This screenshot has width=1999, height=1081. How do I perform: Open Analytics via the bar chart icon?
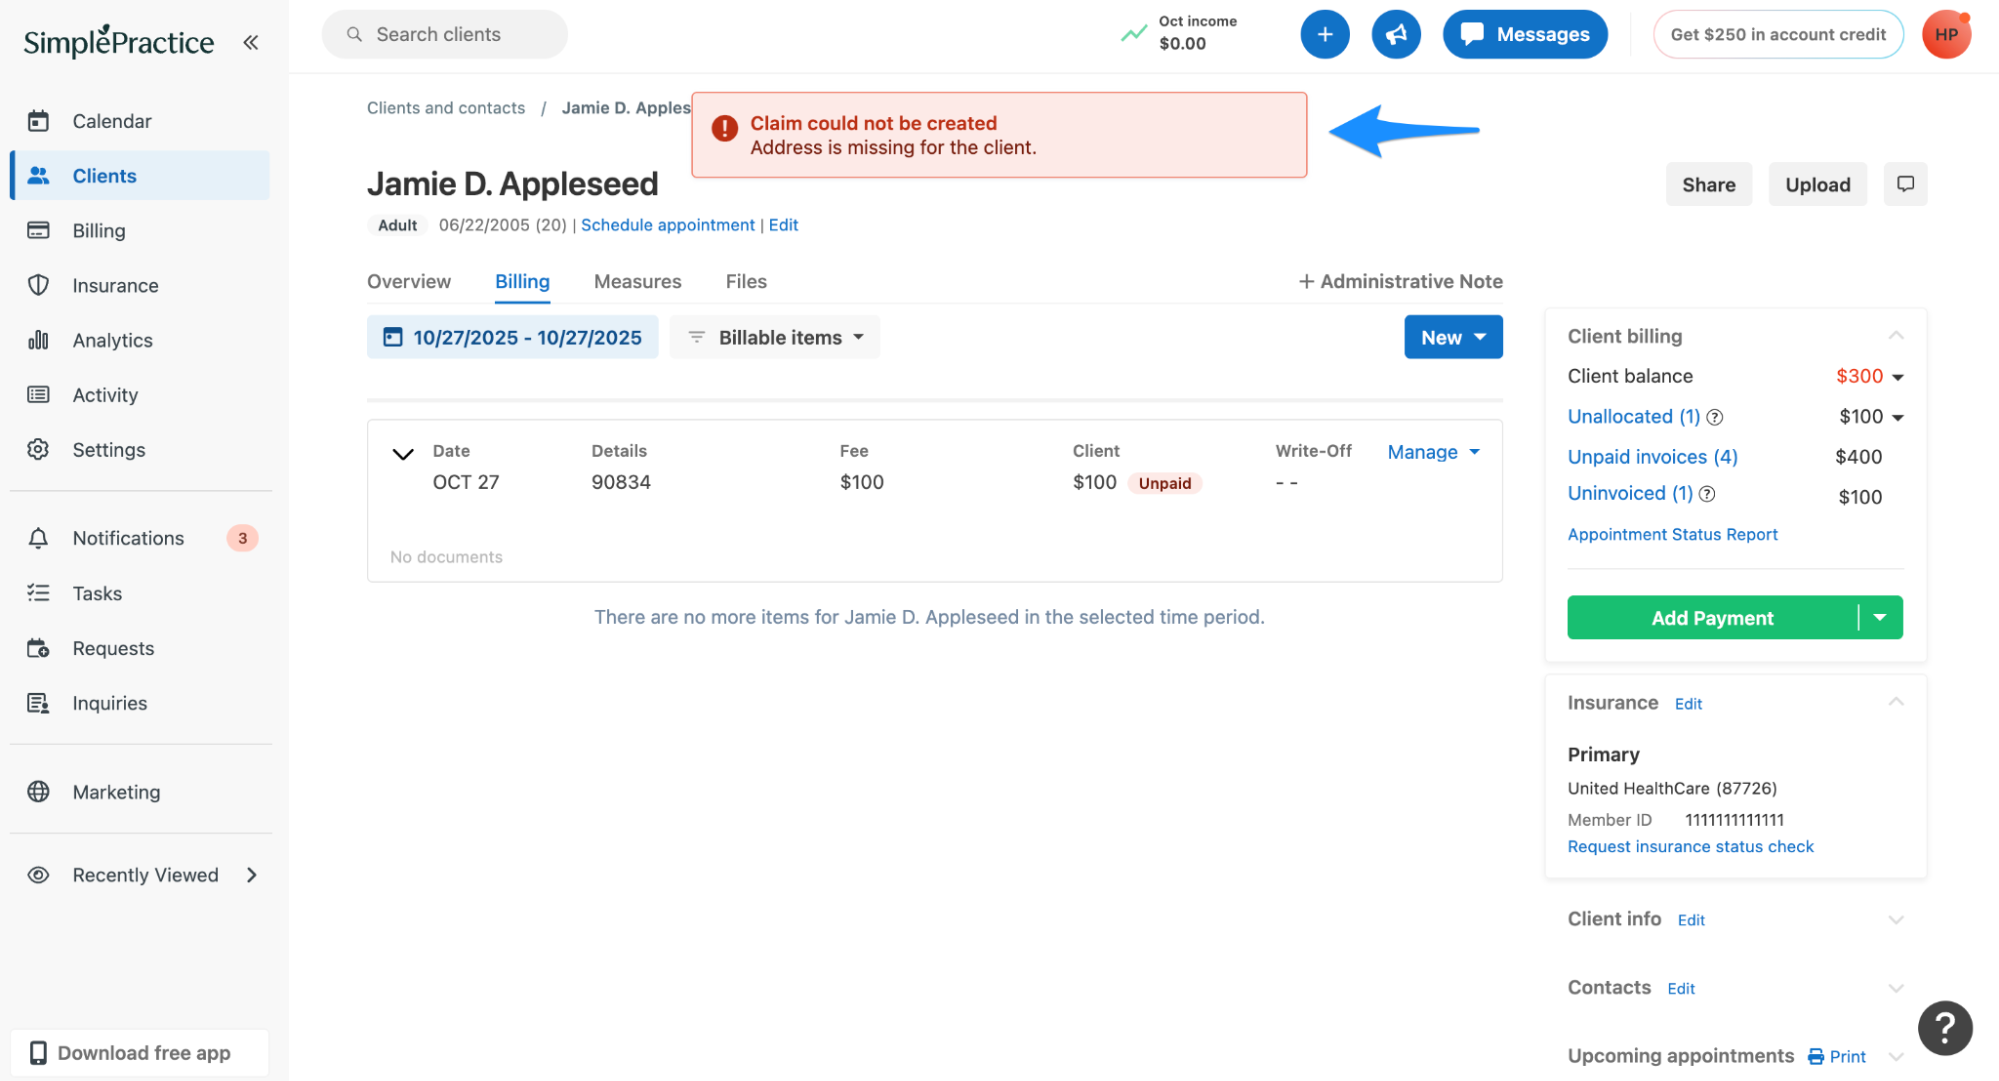38,340
